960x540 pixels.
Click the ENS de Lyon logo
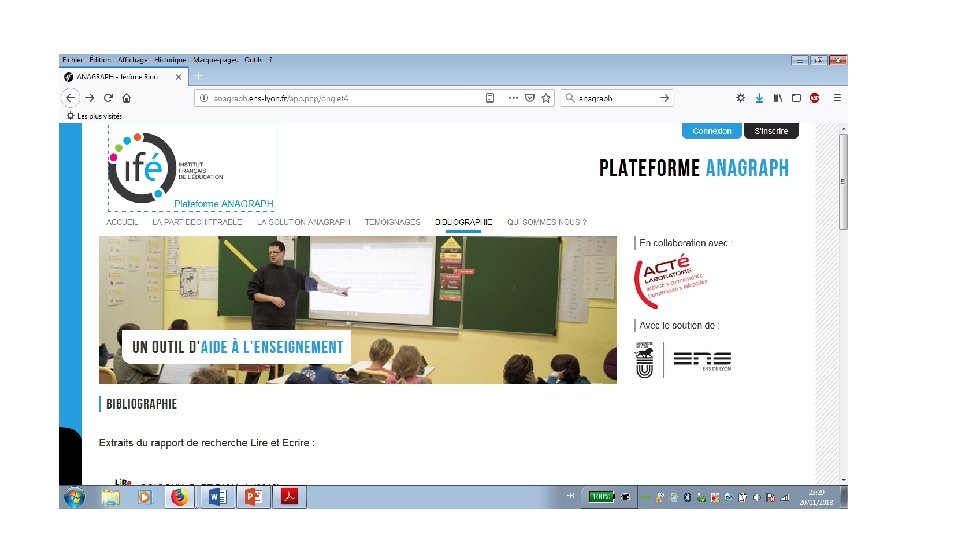pos(702,359)
